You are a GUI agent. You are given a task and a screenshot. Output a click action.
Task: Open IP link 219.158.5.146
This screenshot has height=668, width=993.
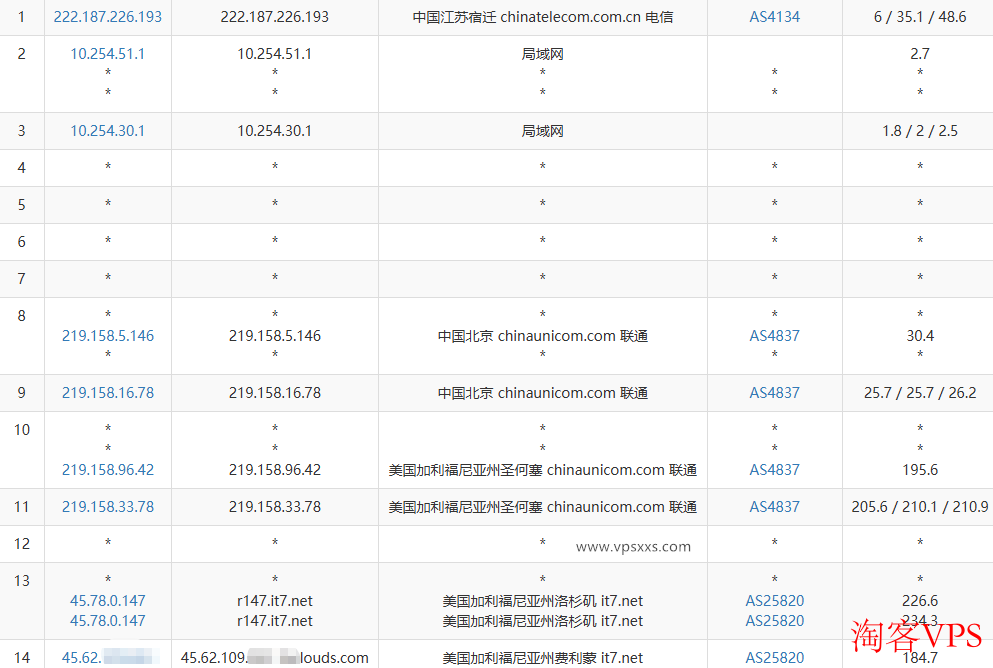[x=108, y=336]
